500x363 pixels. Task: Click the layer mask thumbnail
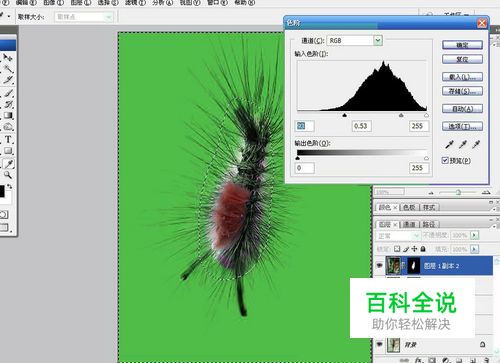(414, 266)
